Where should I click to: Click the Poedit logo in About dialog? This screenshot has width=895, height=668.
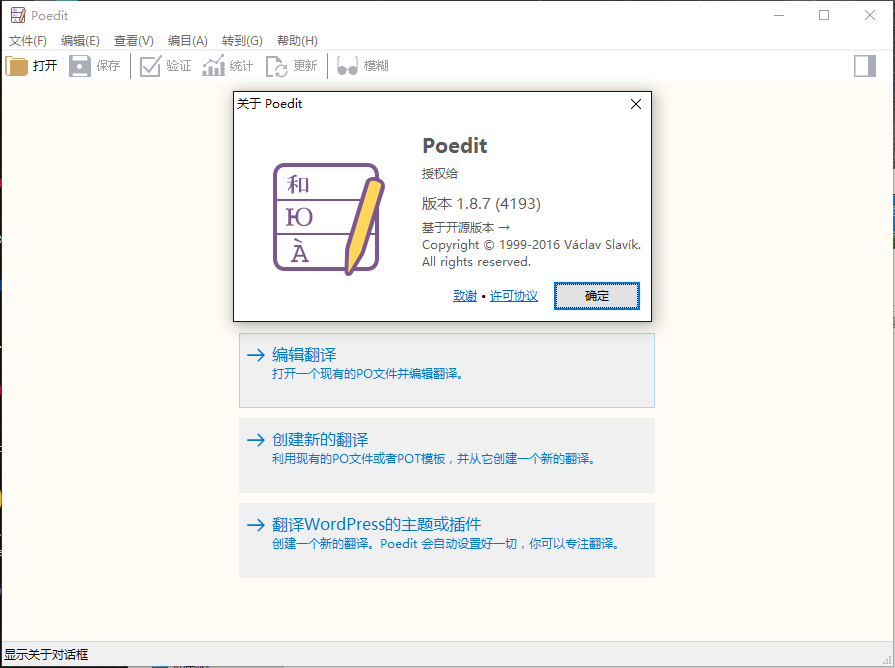[329, 218]
